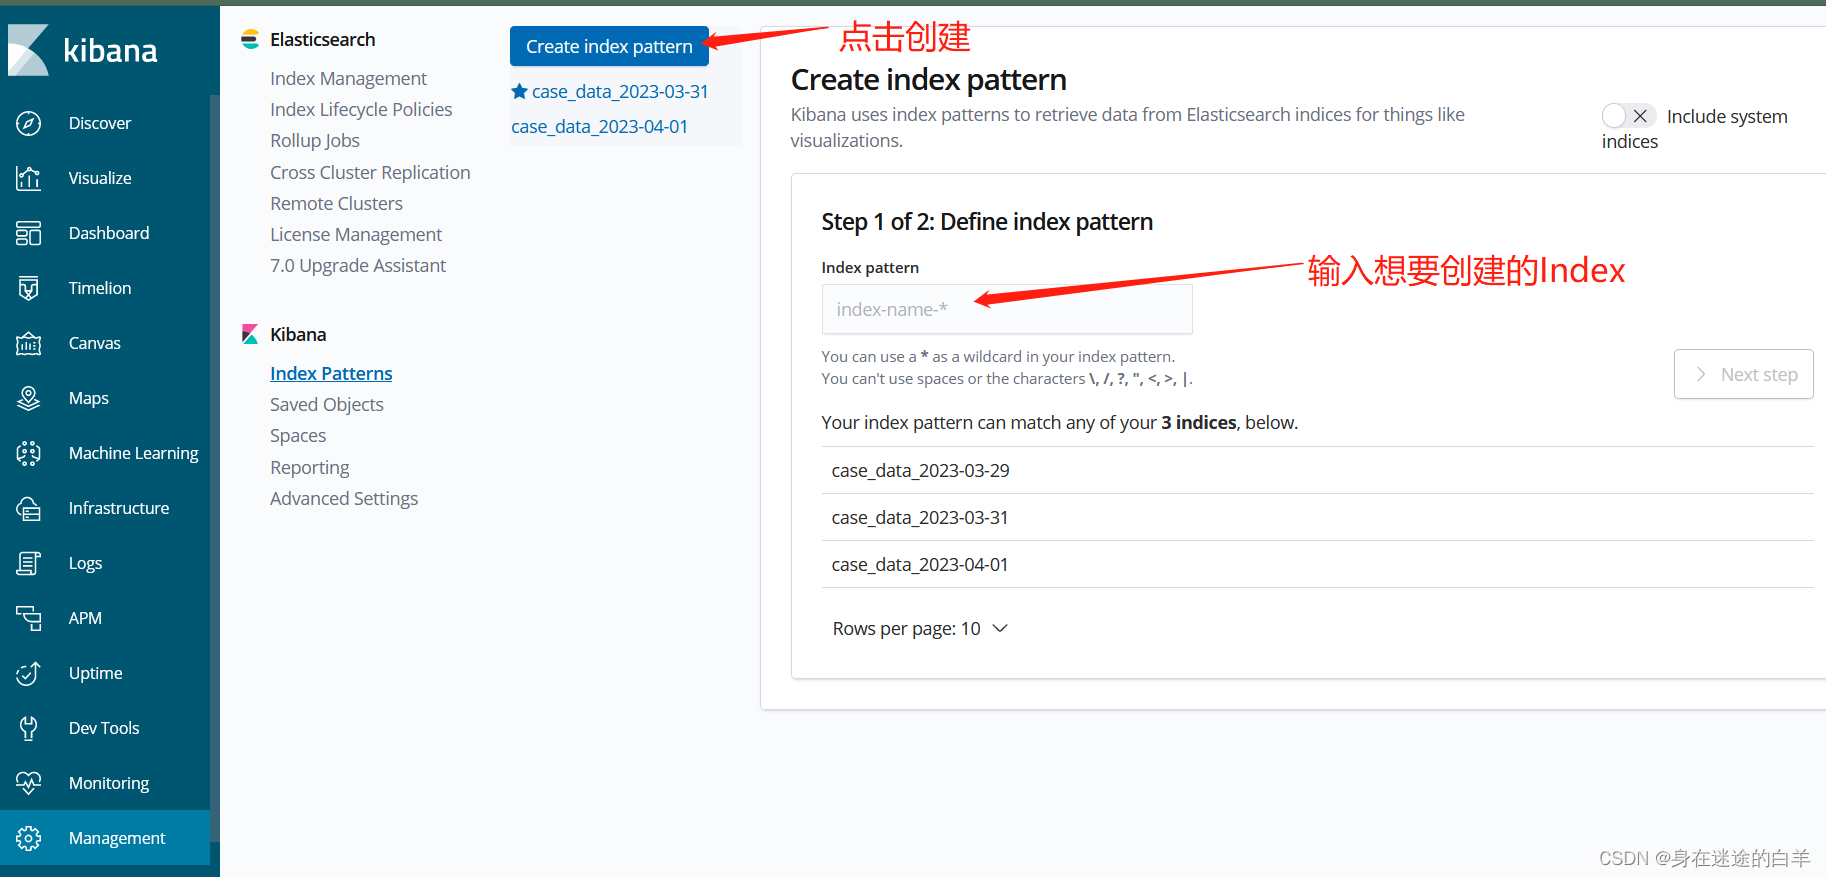Open Logs via its document icon
Viewport: 1826px width, 877px height.
tap(29, 563)
